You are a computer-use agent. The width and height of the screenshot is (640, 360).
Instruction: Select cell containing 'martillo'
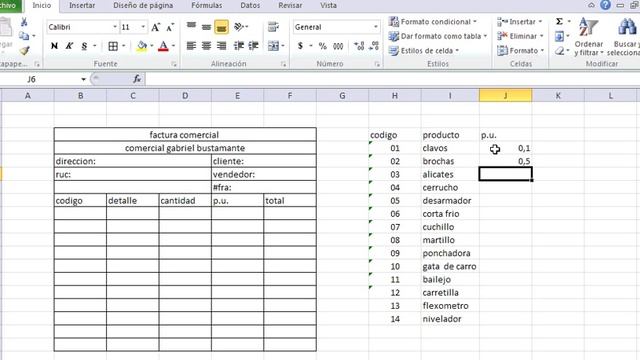(450, 240)
